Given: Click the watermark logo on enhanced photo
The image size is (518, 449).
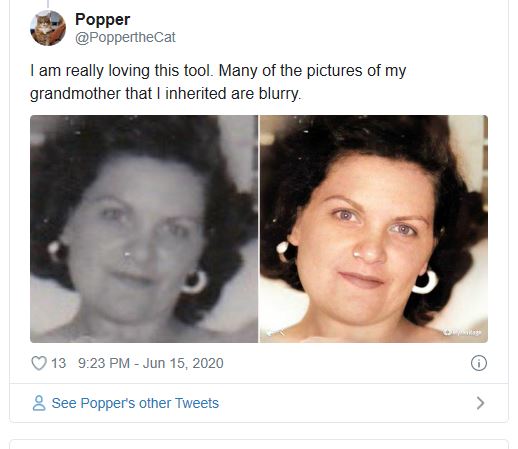Looking at the screenshot, I should tap(462, 332).
